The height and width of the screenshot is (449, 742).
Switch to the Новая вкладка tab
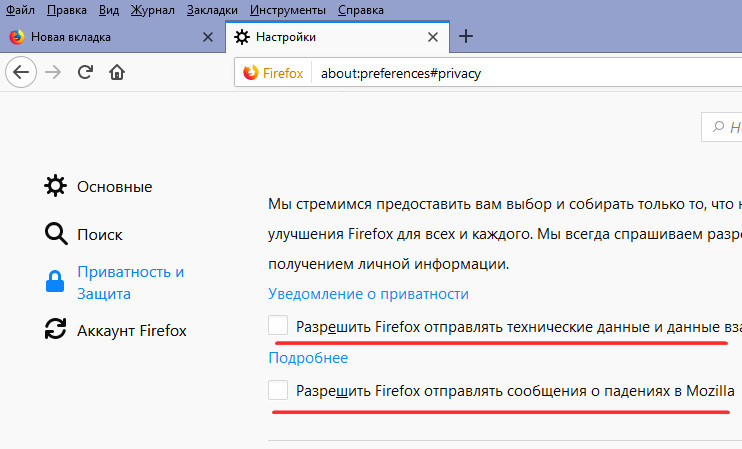pos(112,37)
